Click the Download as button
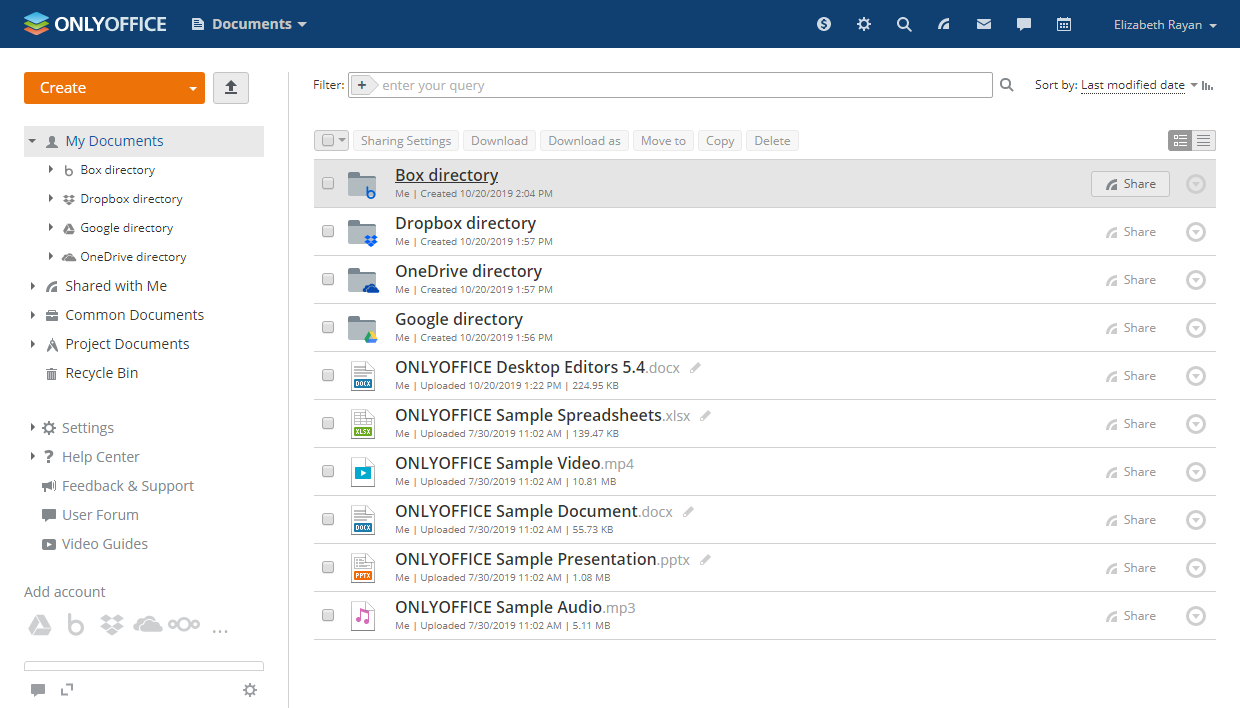 584,141
